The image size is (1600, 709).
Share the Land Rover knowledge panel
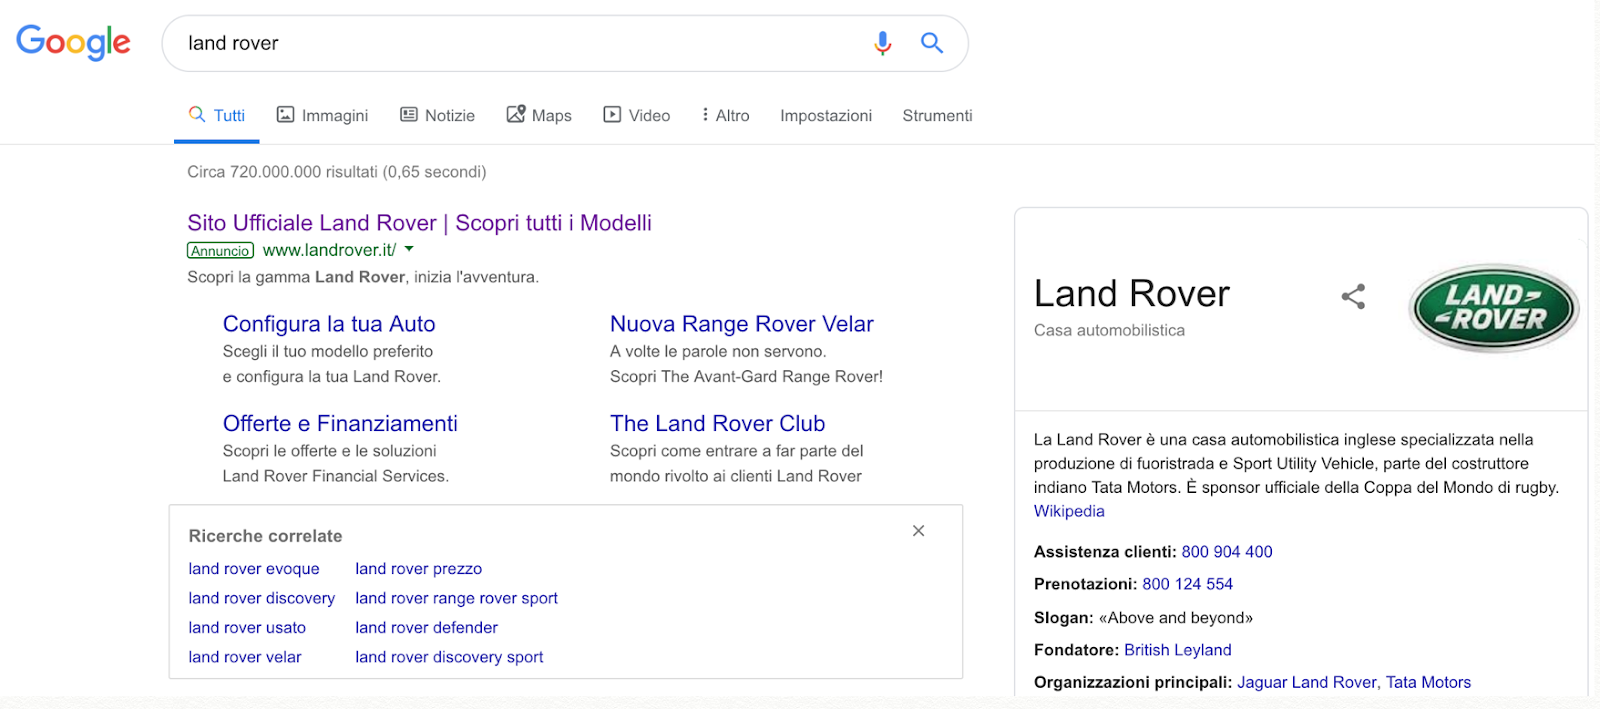[x=1353, y=296]
